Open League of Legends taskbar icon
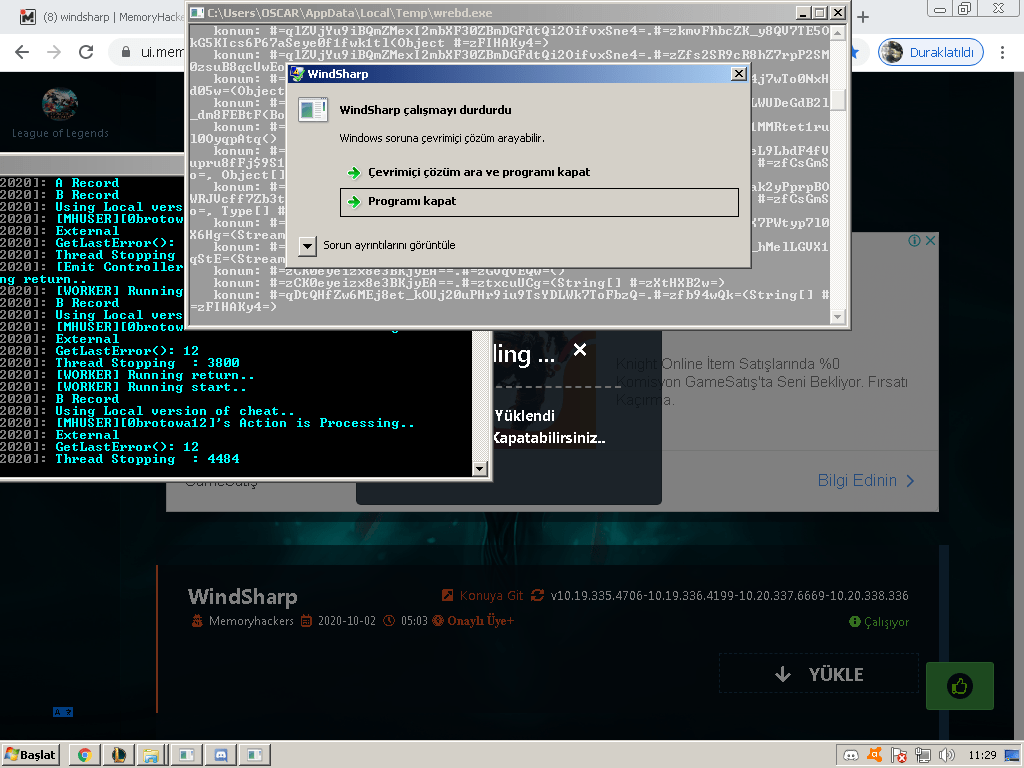Viewport: 1024px width, 768px height. [118, 755]
